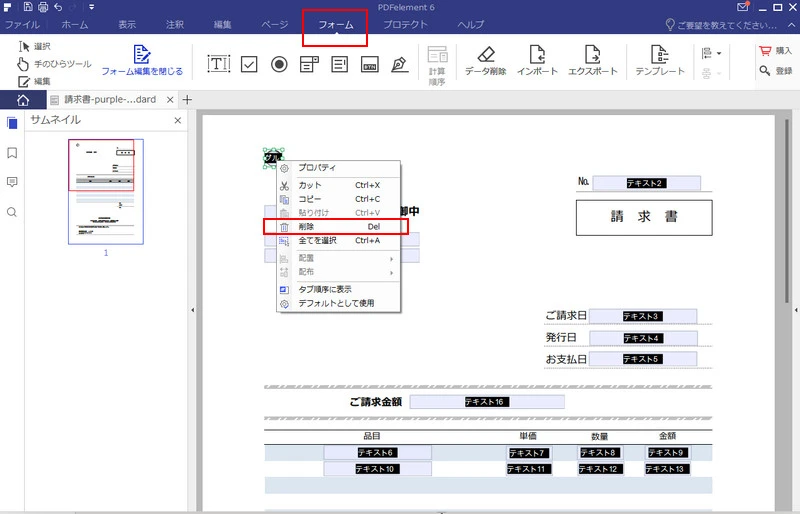Add a text field form tool
The width and height of the screenshot is (800, 514).
(219, 64)
